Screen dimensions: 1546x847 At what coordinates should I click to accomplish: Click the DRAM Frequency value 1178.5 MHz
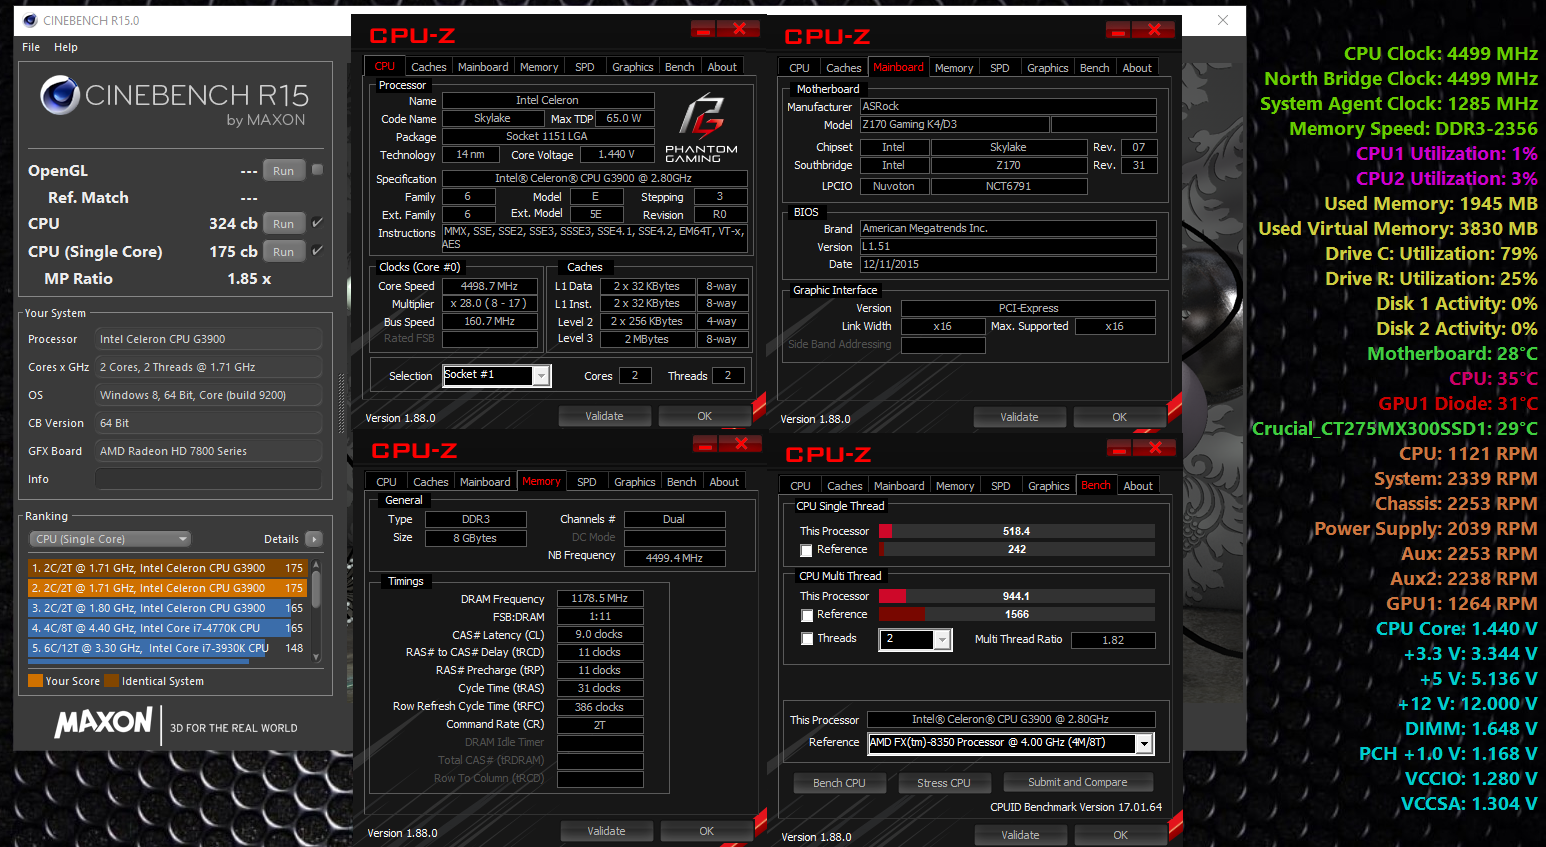[599, 598]
